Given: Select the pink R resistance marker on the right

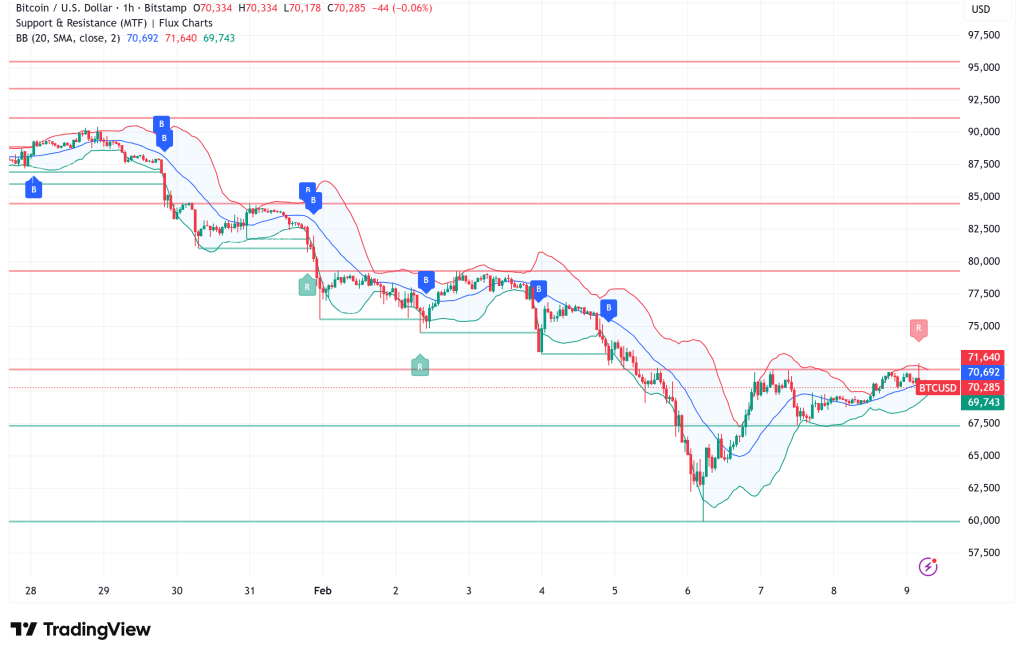Looking at the screenshot, I should tap(917, 327).
